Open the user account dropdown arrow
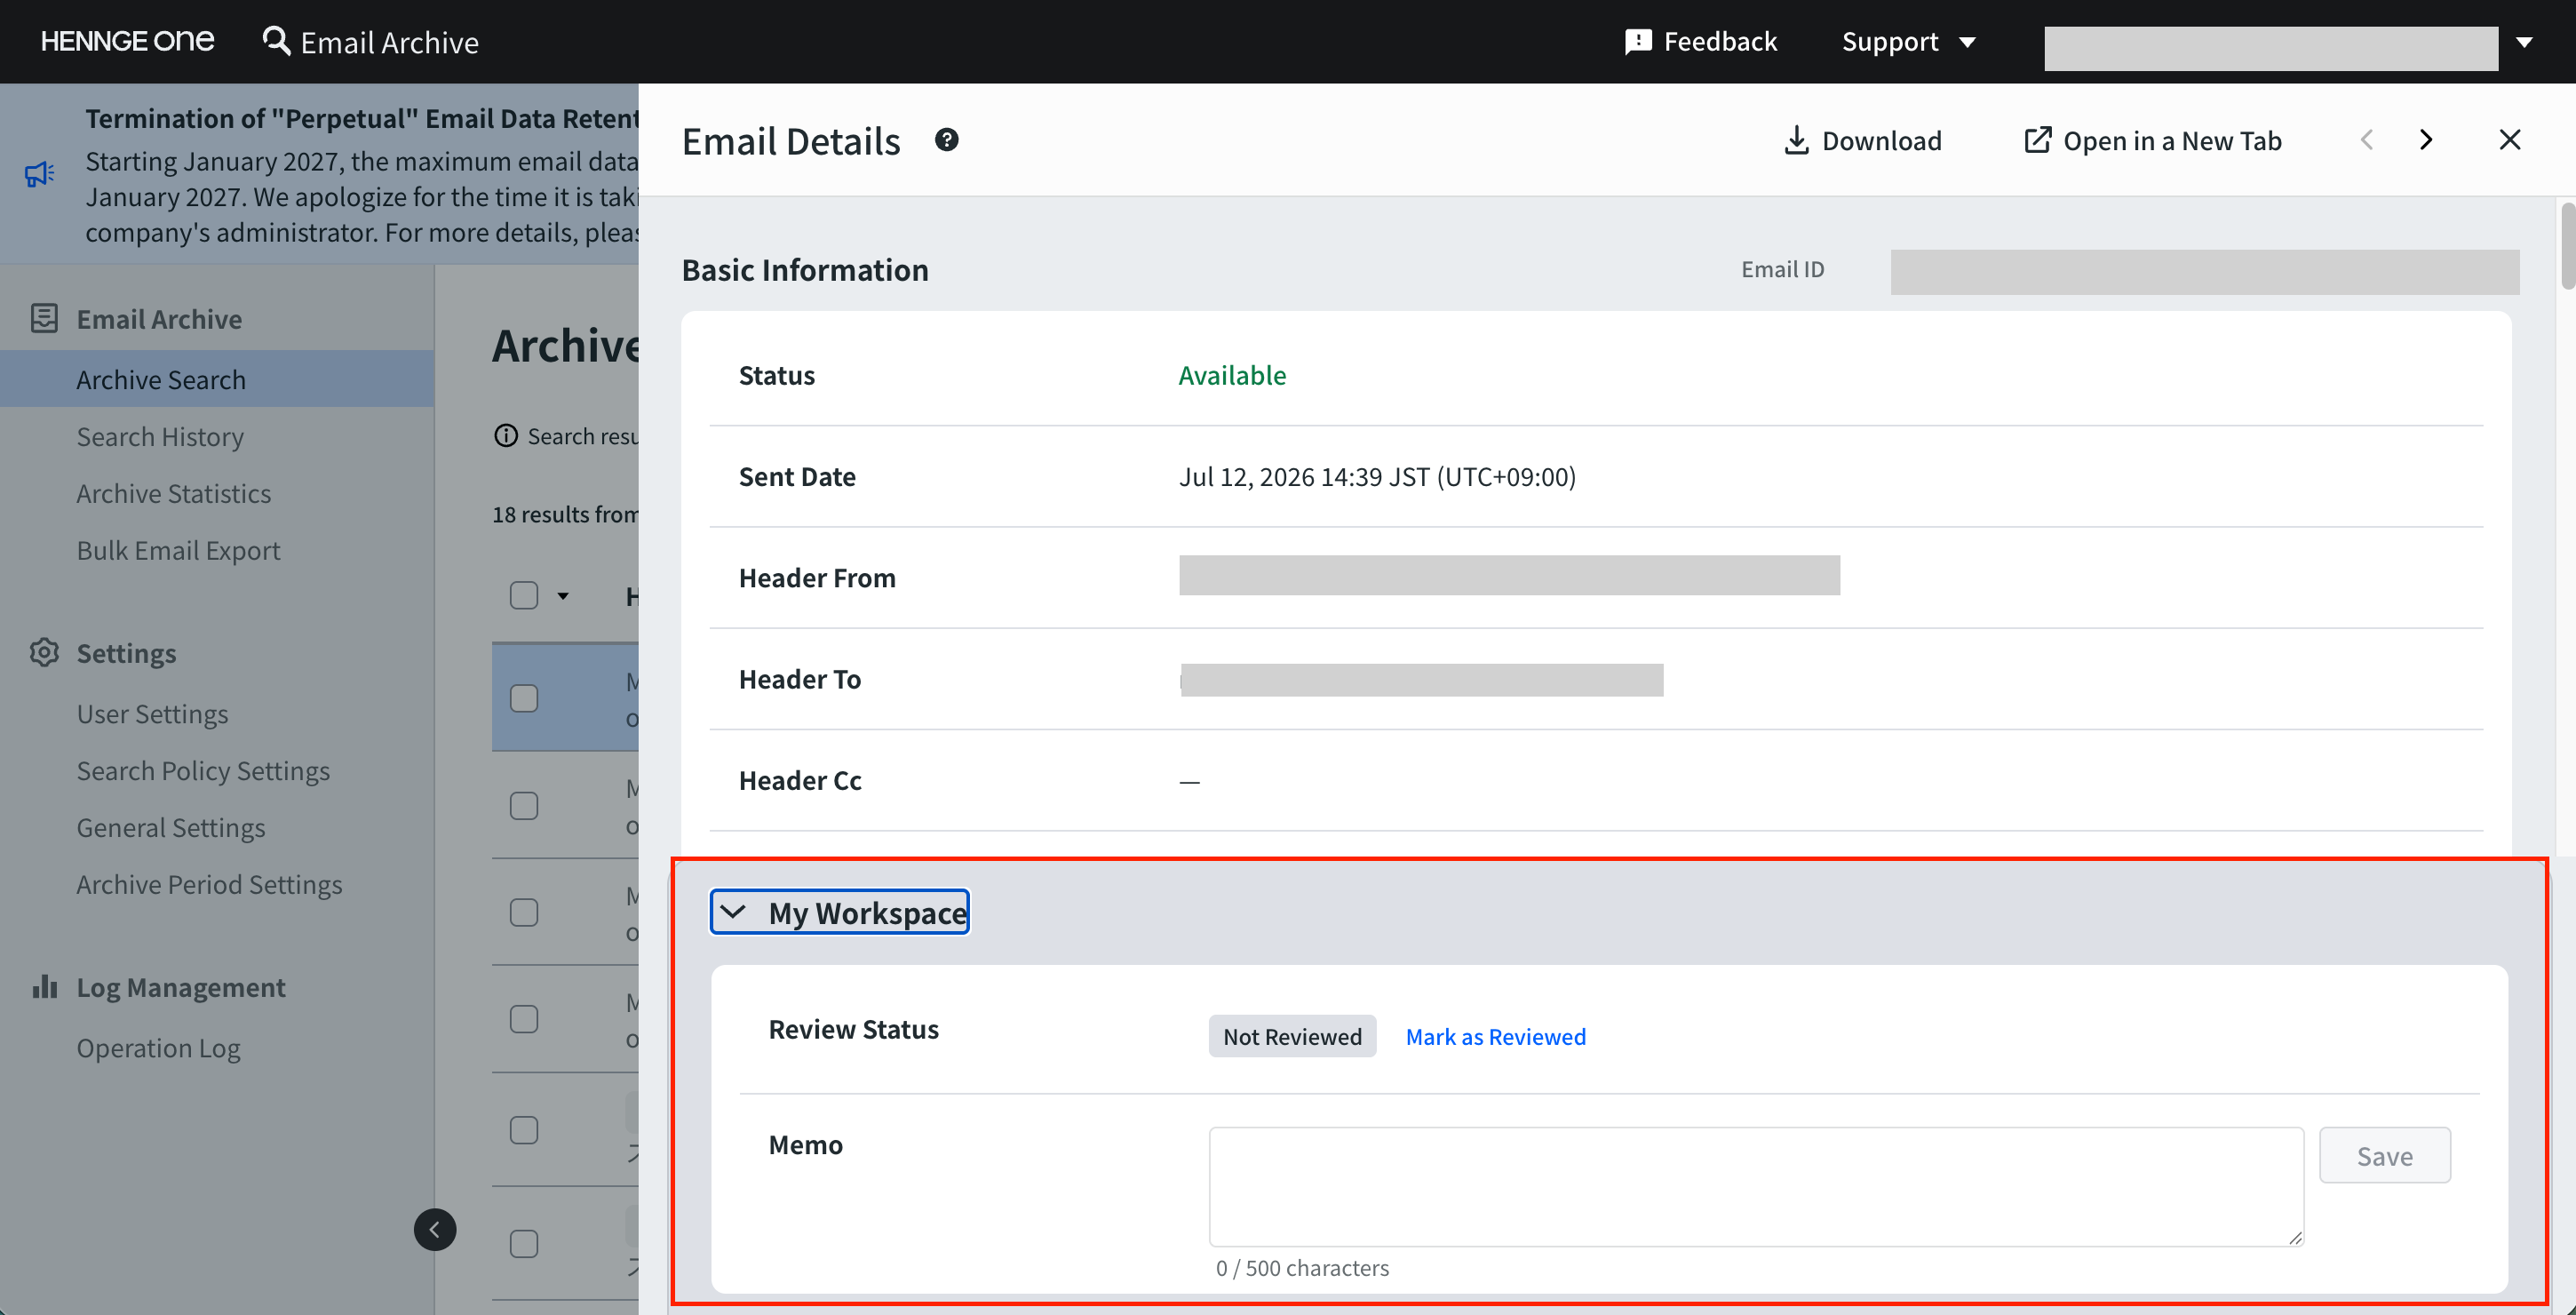 pos(2524,43)
